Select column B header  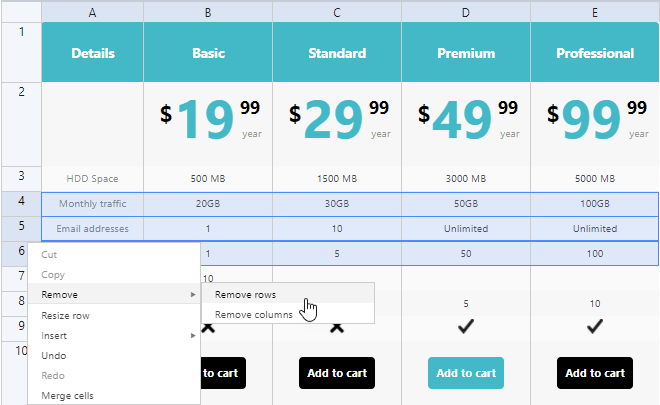tap(207, 12)
